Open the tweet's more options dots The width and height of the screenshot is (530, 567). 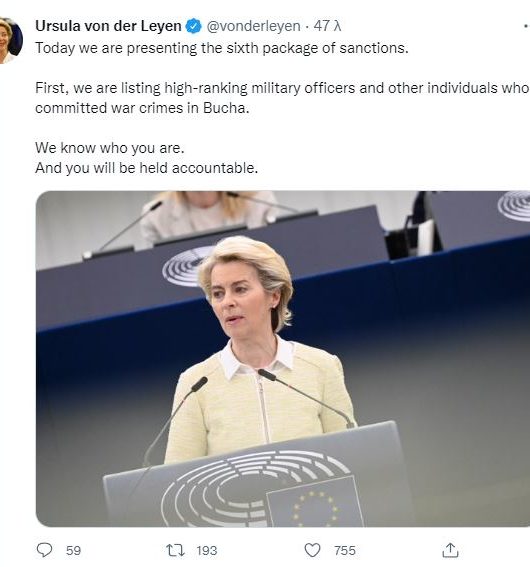[x=526, y=26]
